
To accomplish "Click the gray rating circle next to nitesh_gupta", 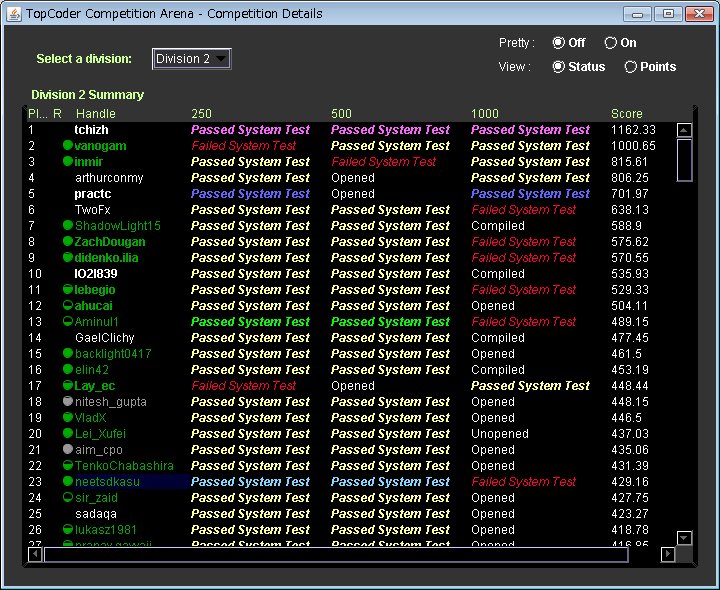I will point(68,401).
